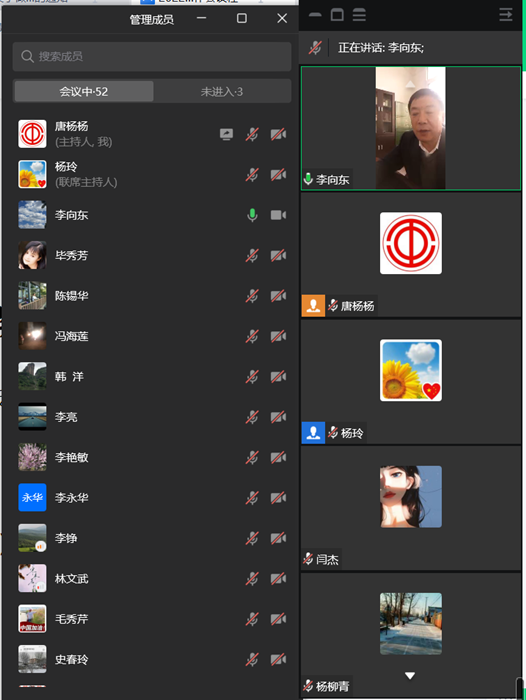Viewport: 526px width, 700px height.
Task: Click muted mic icon for 史春玲
Action: pyautogui.click(x=252, y=659)
